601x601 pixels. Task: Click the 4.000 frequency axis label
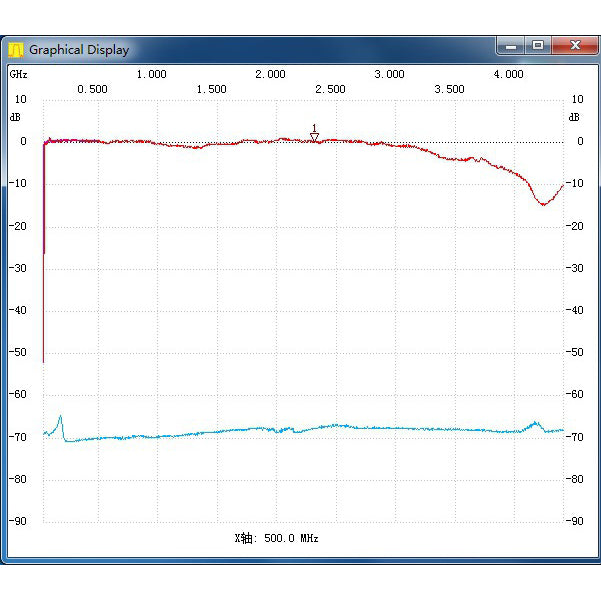[508, 74]
